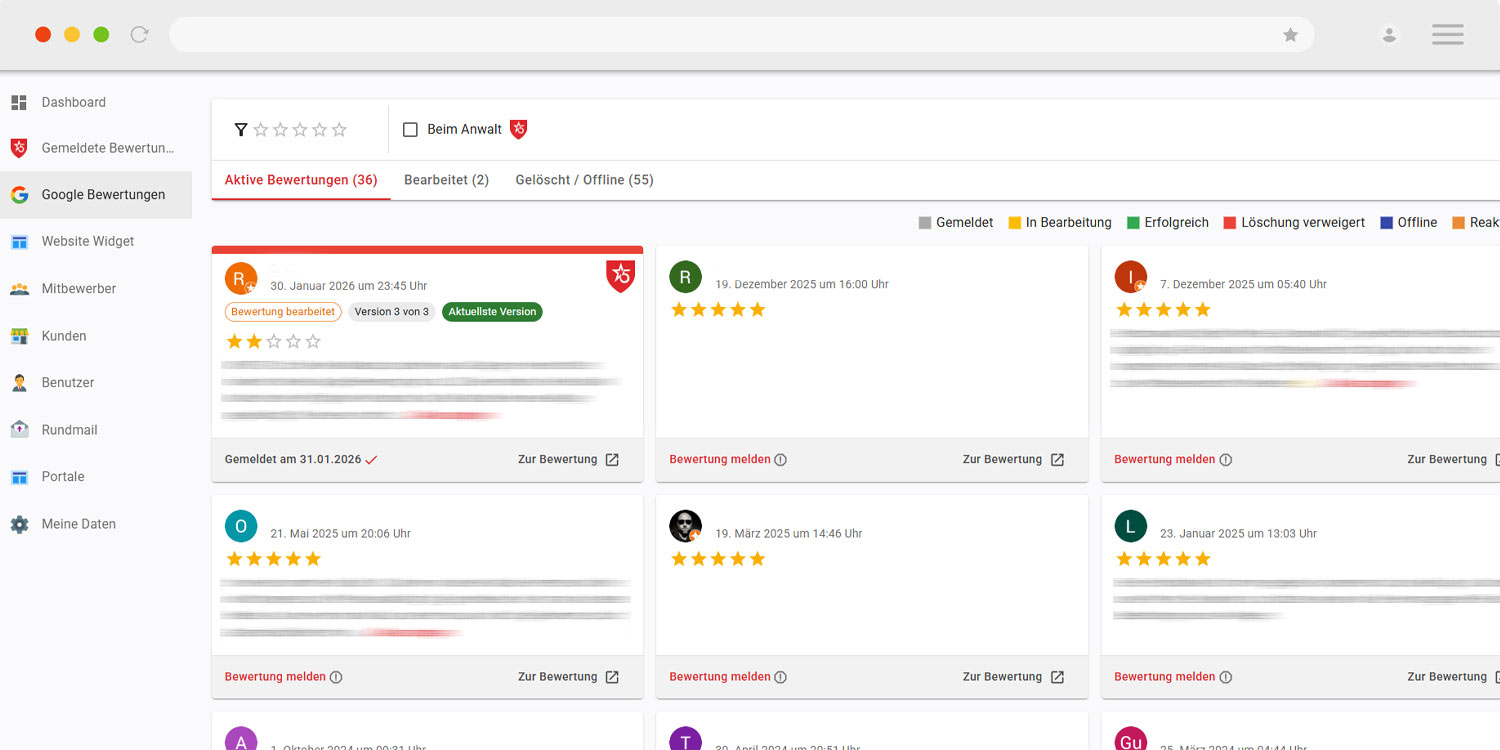Open the browser profile icon

(x=1389, y=35)
